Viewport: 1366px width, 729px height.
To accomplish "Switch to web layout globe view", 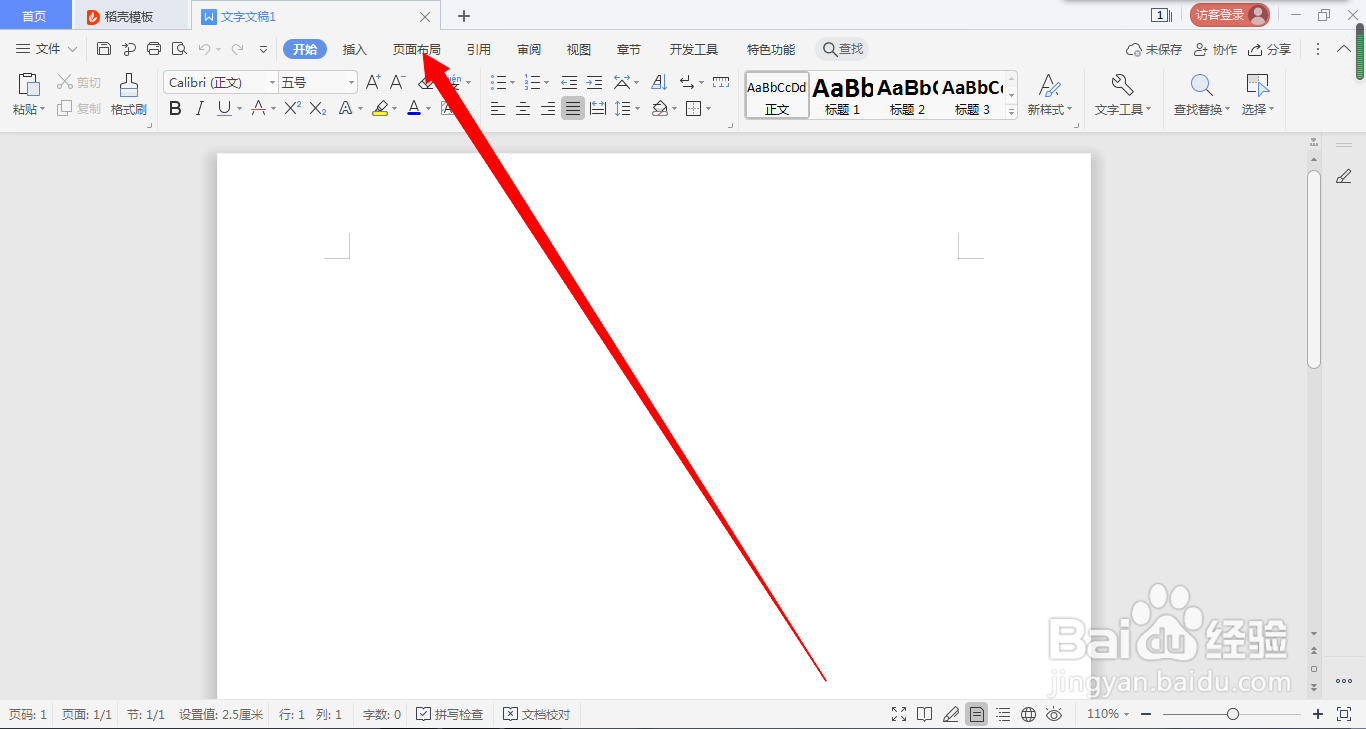I will click(x=1028, y=714).
